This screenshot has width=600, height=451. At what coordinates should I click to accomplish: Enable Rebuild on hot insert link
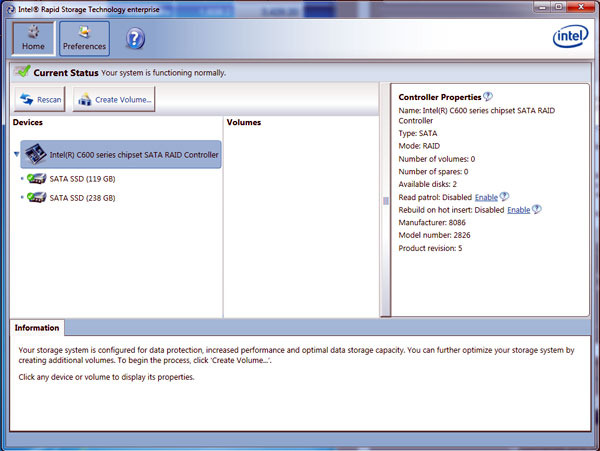point(518,210)
